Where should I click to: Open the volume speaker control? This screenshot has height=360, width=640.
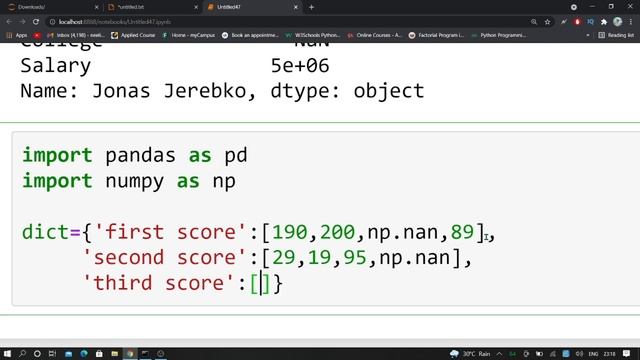580,353
